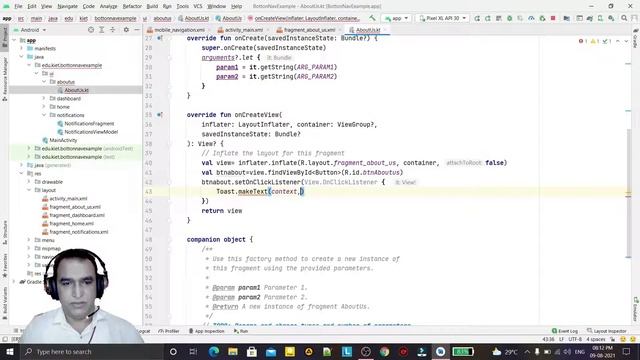Open Project panel gear options
Viewport: 640px width, 360px height.
point(126,30)
